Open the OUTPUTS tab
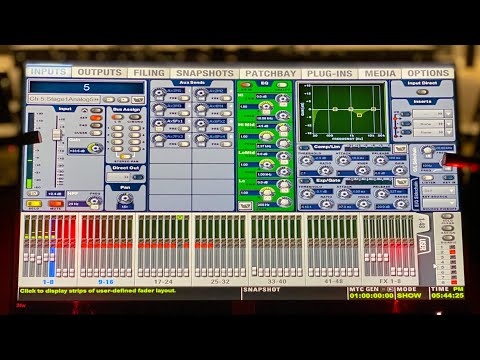Viewport: 480px width, 360px height. 99,72
